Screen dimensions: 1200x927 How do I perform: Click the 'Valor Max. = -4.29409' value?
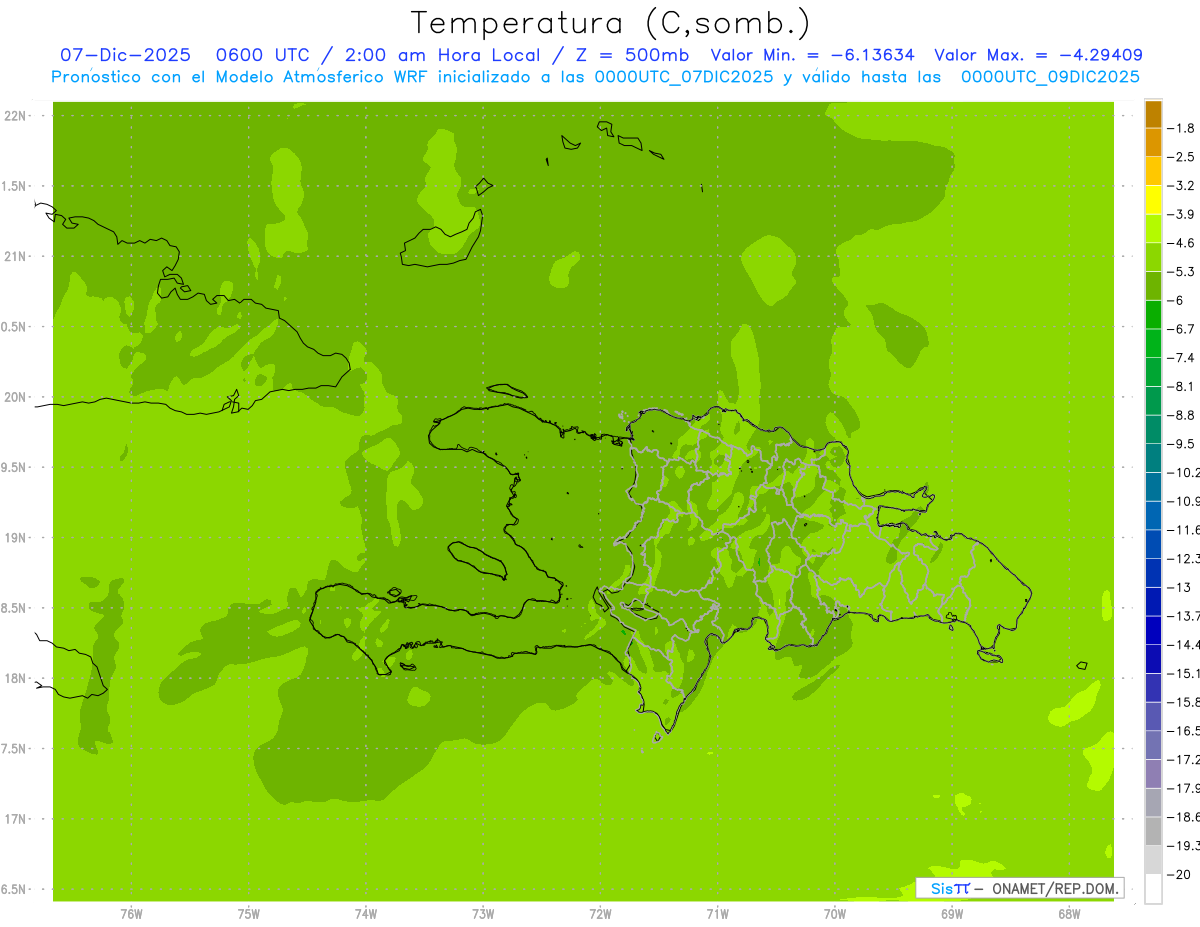pyautogui.click(x=1038, y=55)
